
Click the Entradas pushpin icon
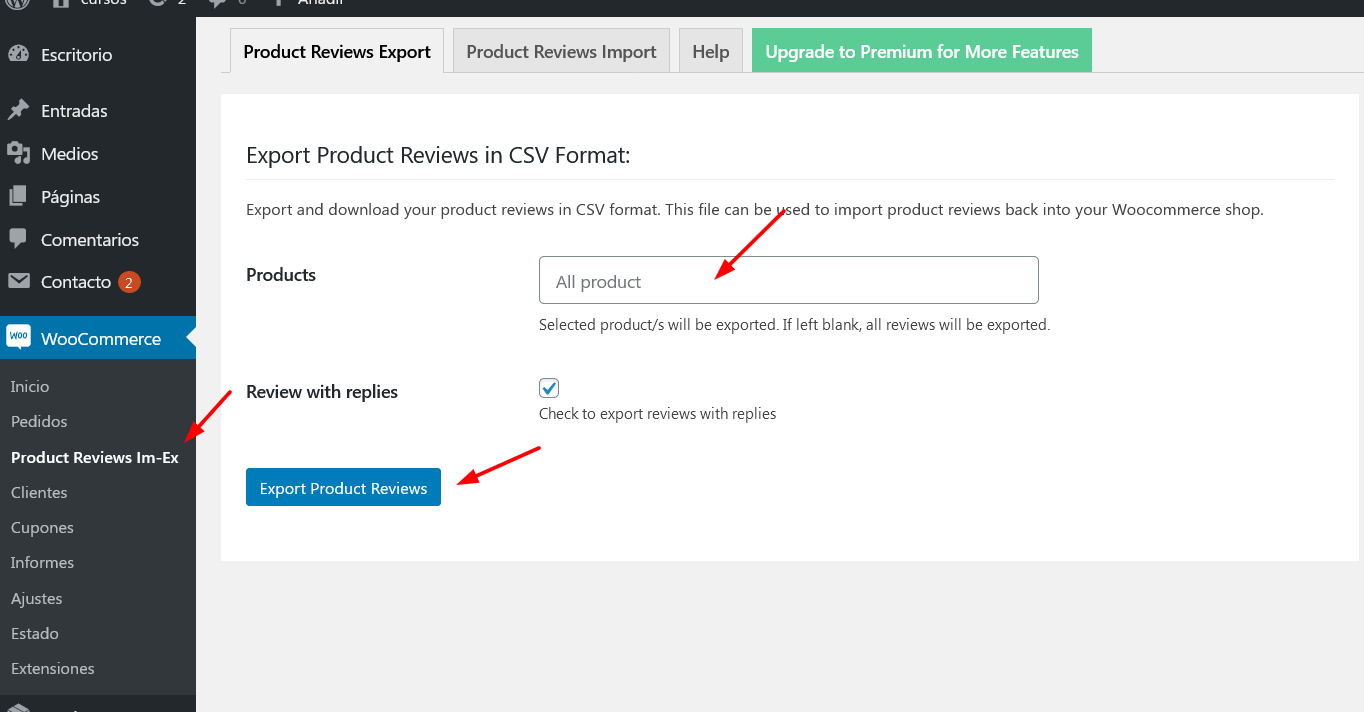point(18,111)
